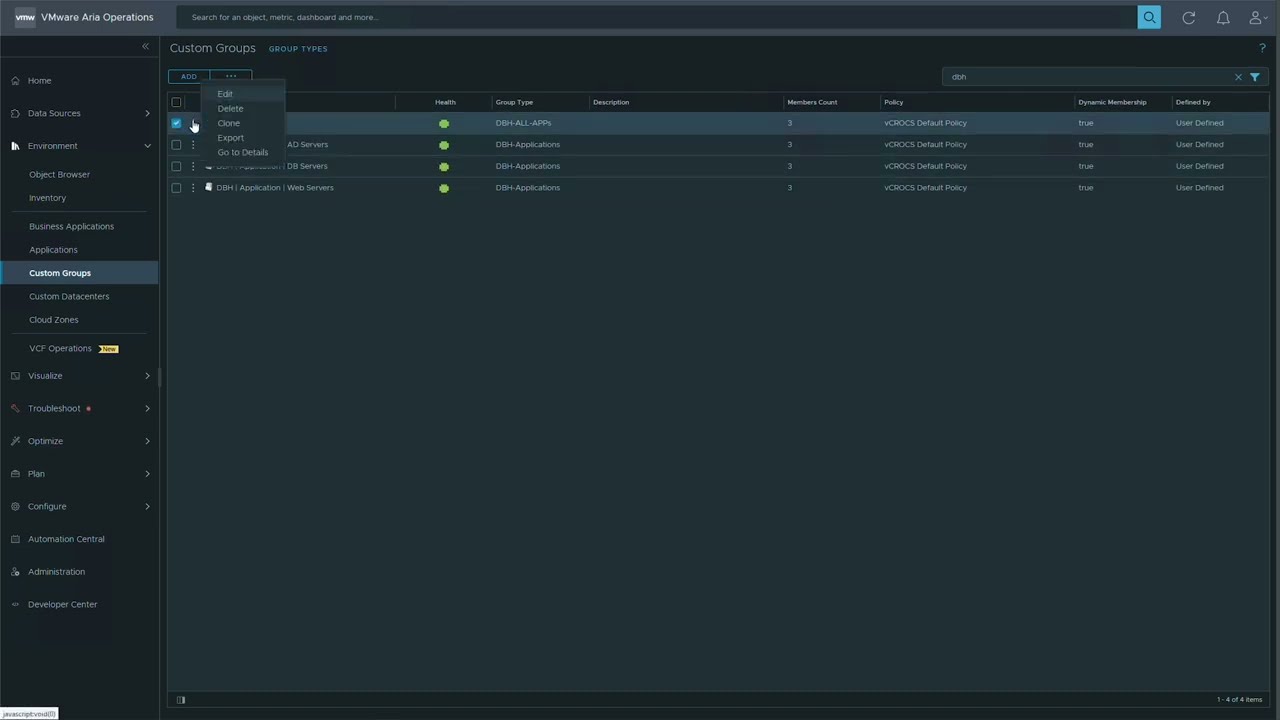Open Inventory in sidebar
The width and height of the screenshot is (1280, 720).
(x=47, y=198)
